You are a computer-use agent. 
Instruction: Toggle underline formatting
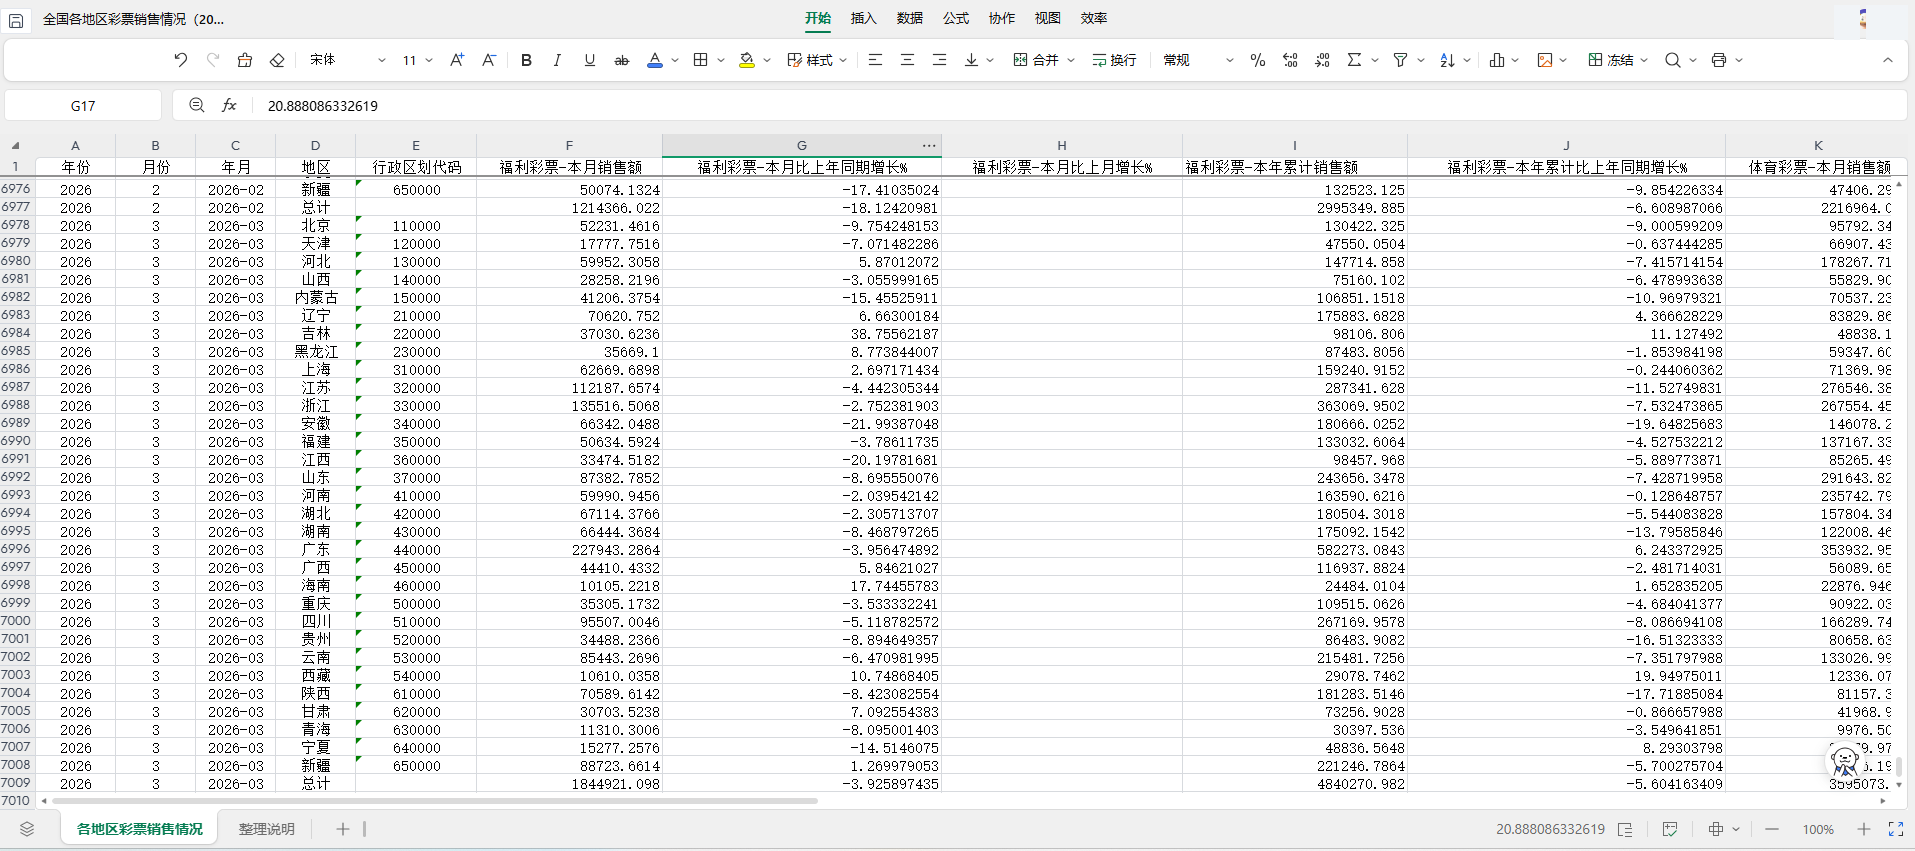589,60
